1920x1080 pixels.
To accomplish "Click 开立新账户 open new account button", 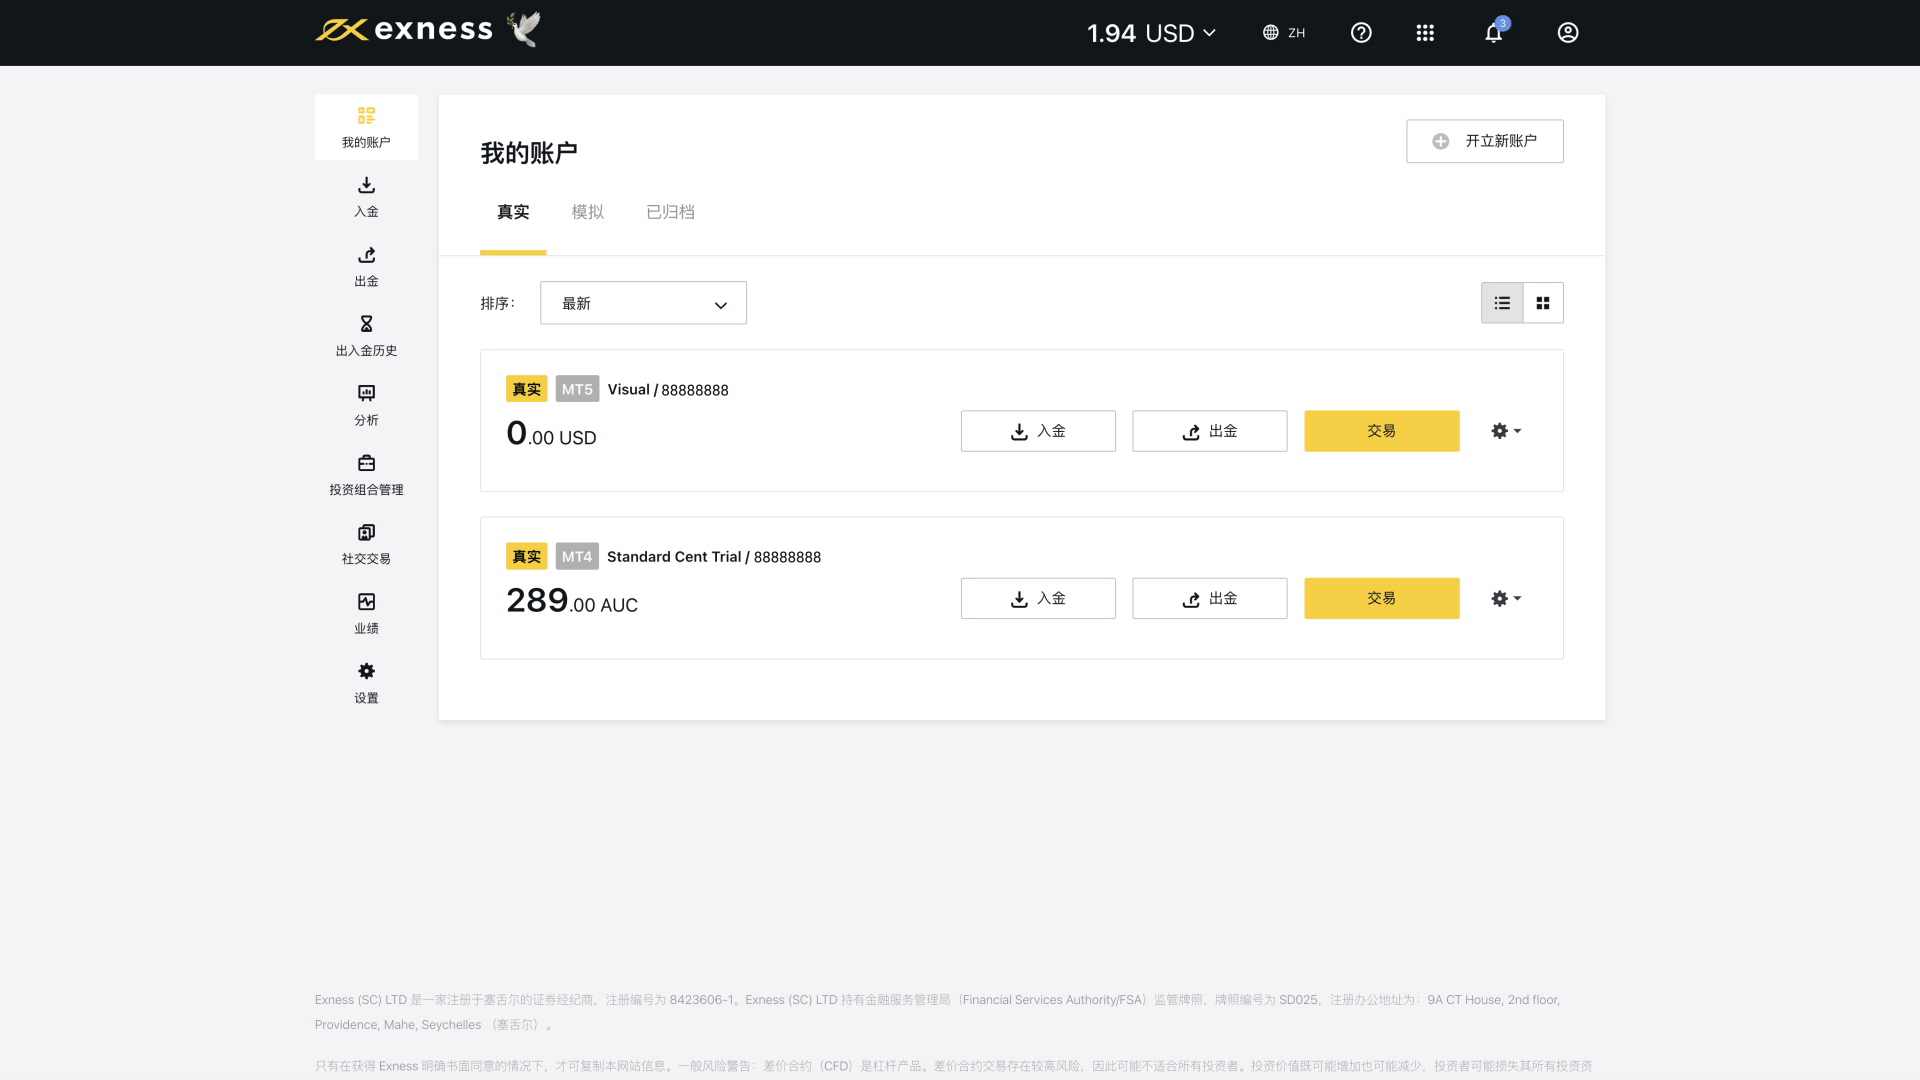I will point(1484,141).
